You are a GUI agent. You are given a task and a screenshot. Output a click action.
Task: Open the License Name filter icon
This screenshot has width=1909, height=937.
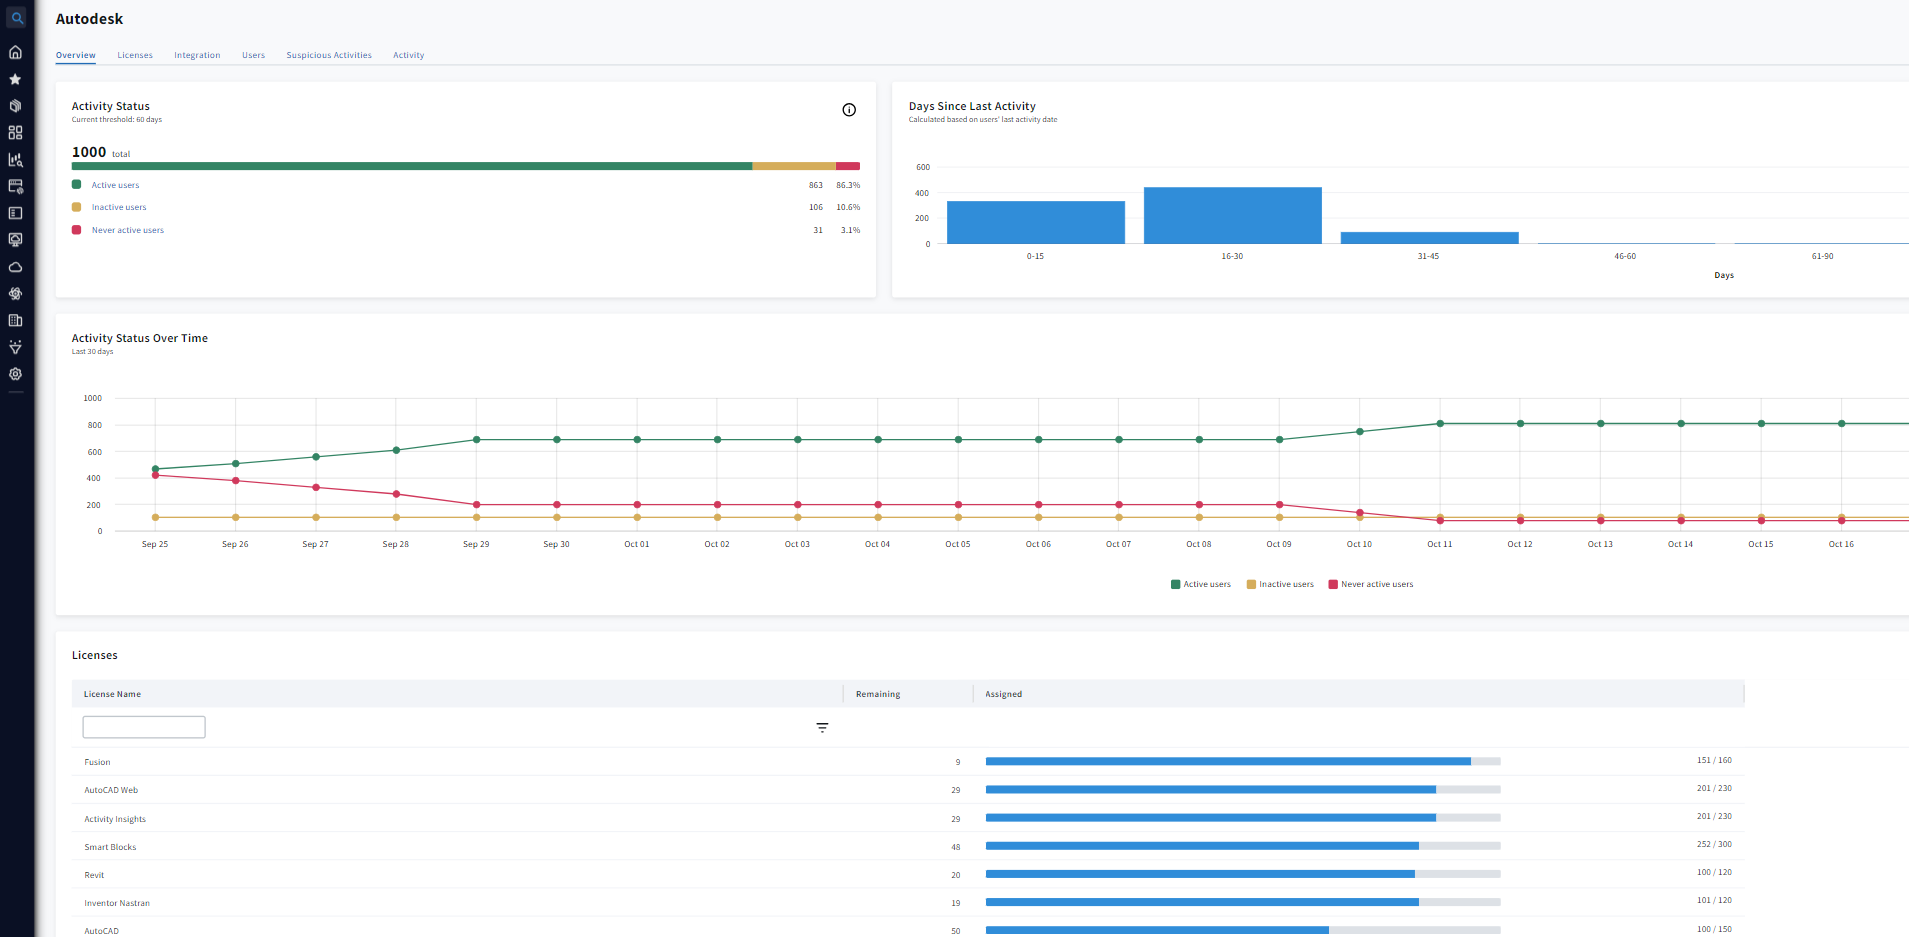coord(822,728)
